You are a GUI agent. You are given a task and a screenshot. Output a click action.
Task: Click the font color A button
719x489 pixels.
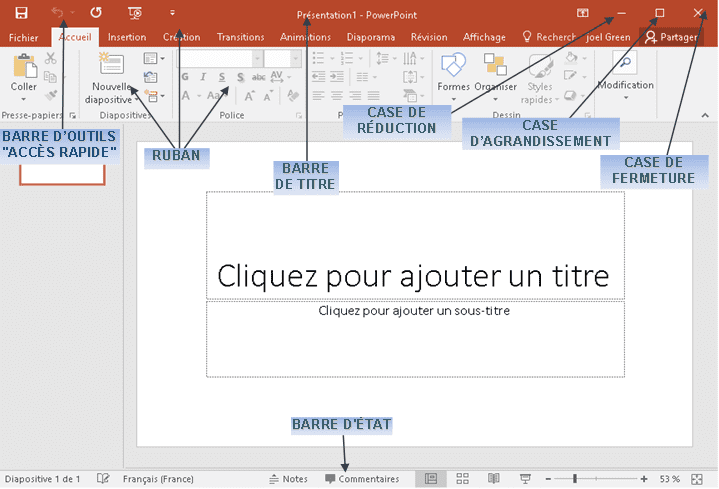coord(186,95)
